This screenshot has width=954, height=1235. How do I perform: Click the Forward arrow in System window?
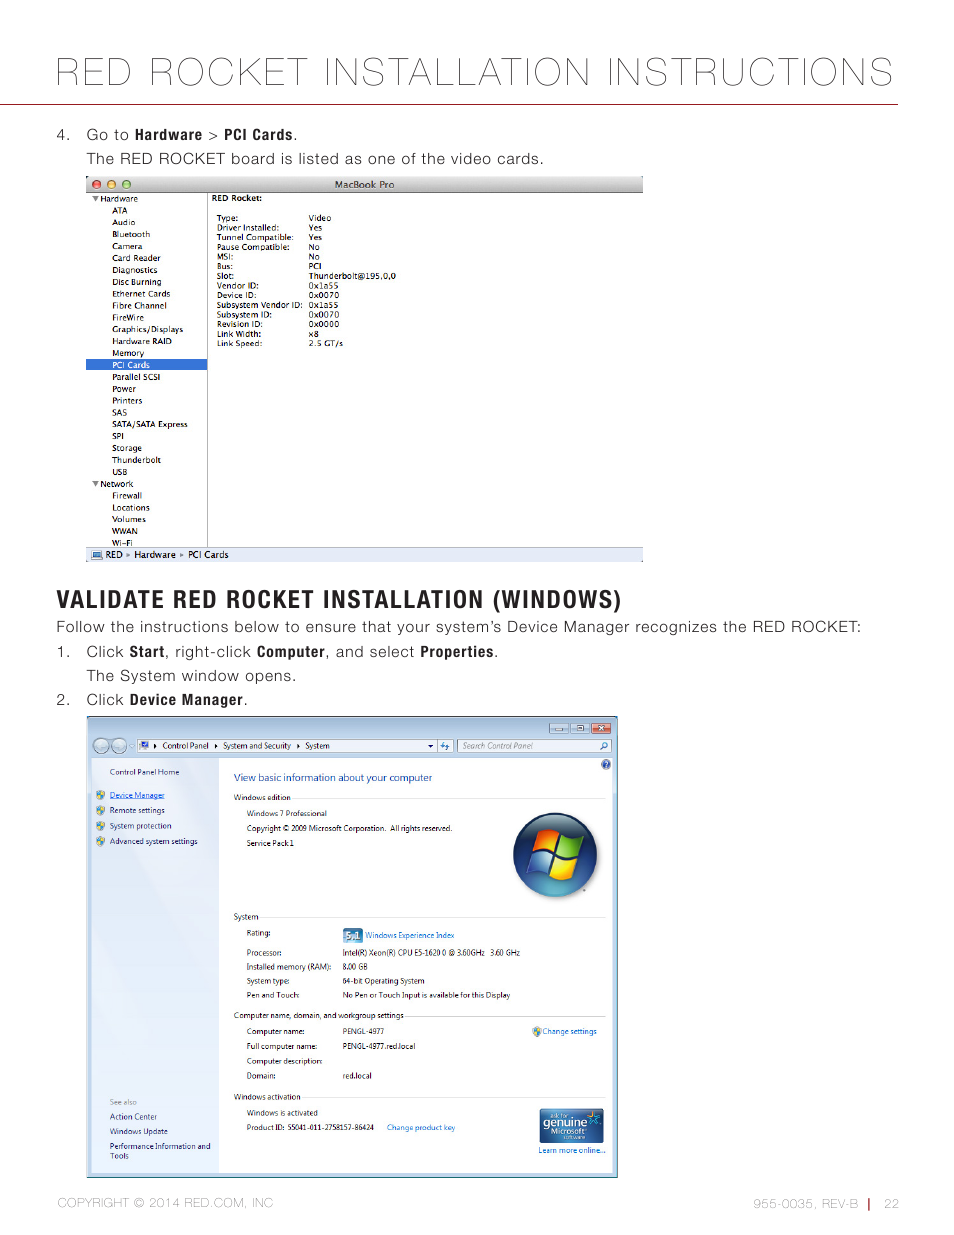pyautogui.click(x=119, y=746)
